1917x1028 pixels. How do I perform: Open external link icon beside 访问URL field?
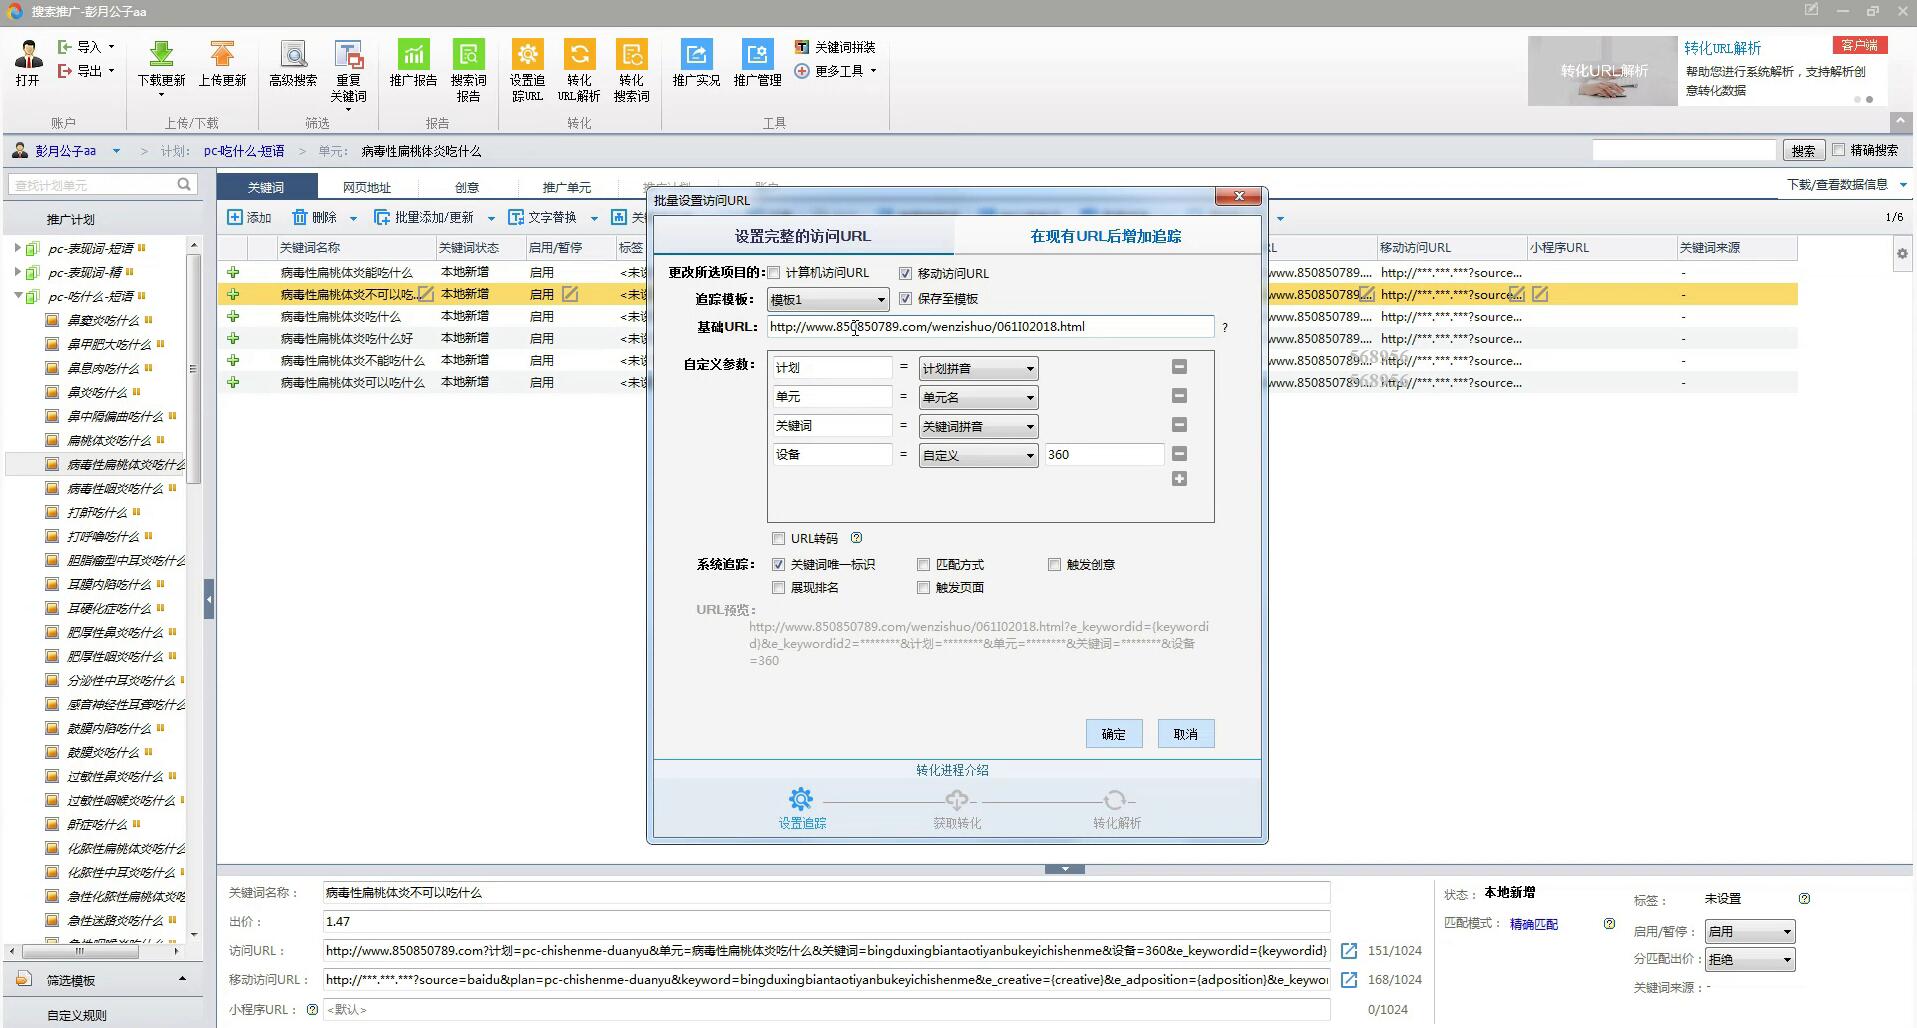pos(1349,951)
